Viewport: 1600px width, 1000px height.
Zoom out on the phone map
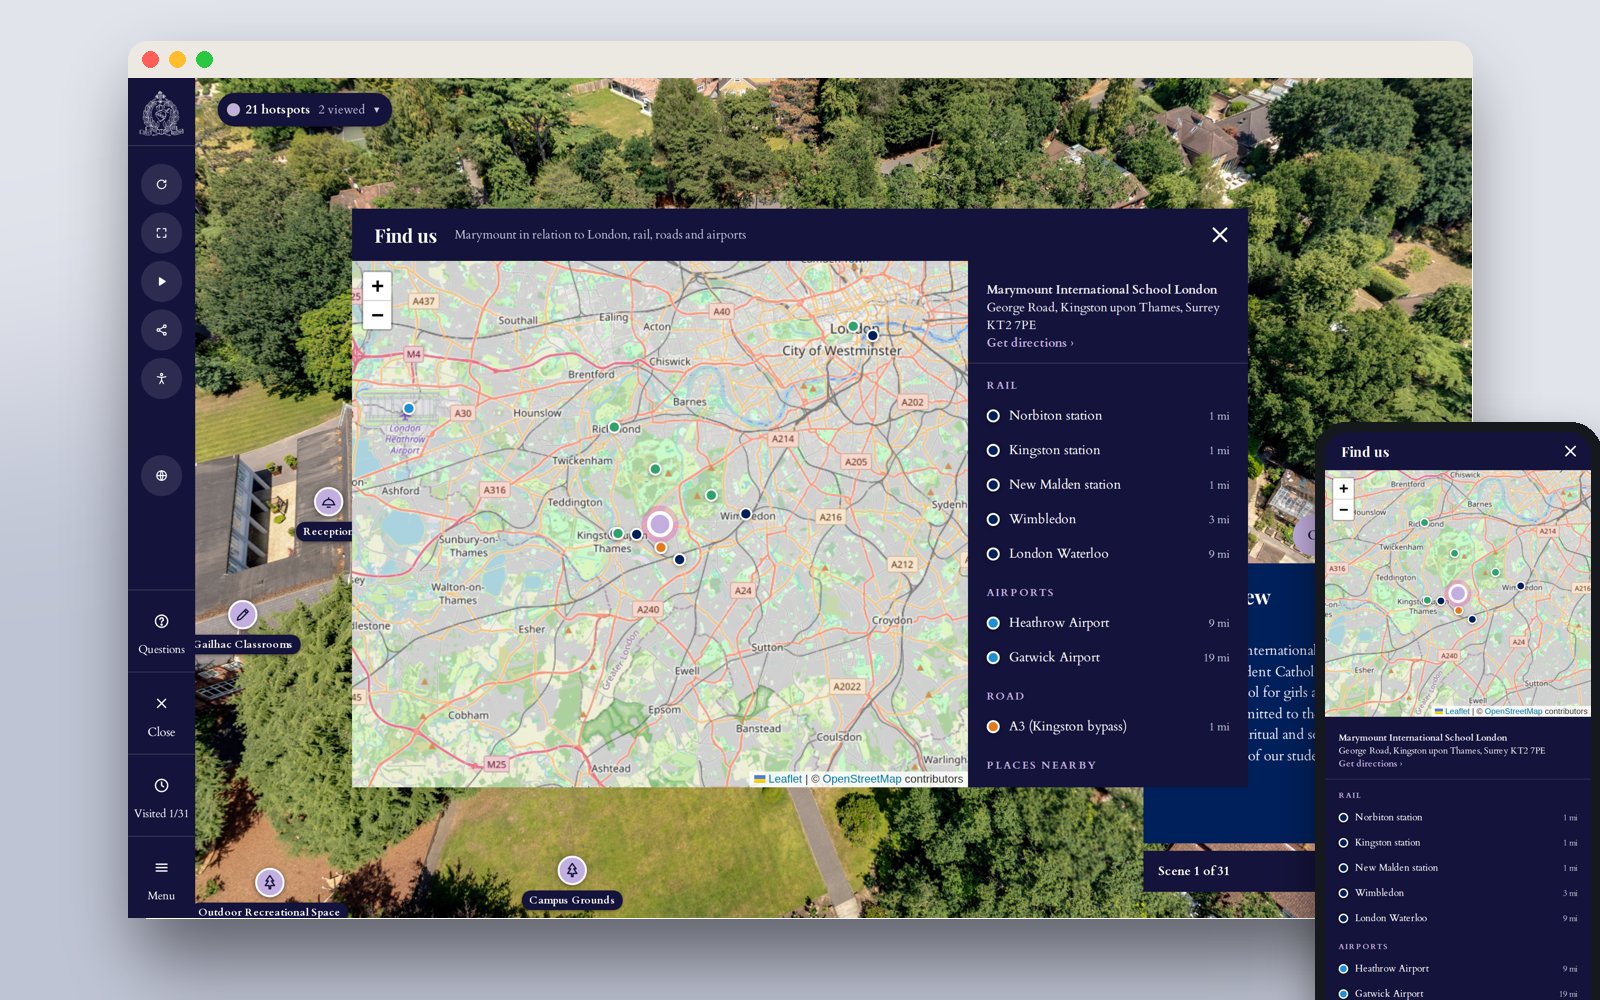pyautogui.click(x=1343, y=510)
